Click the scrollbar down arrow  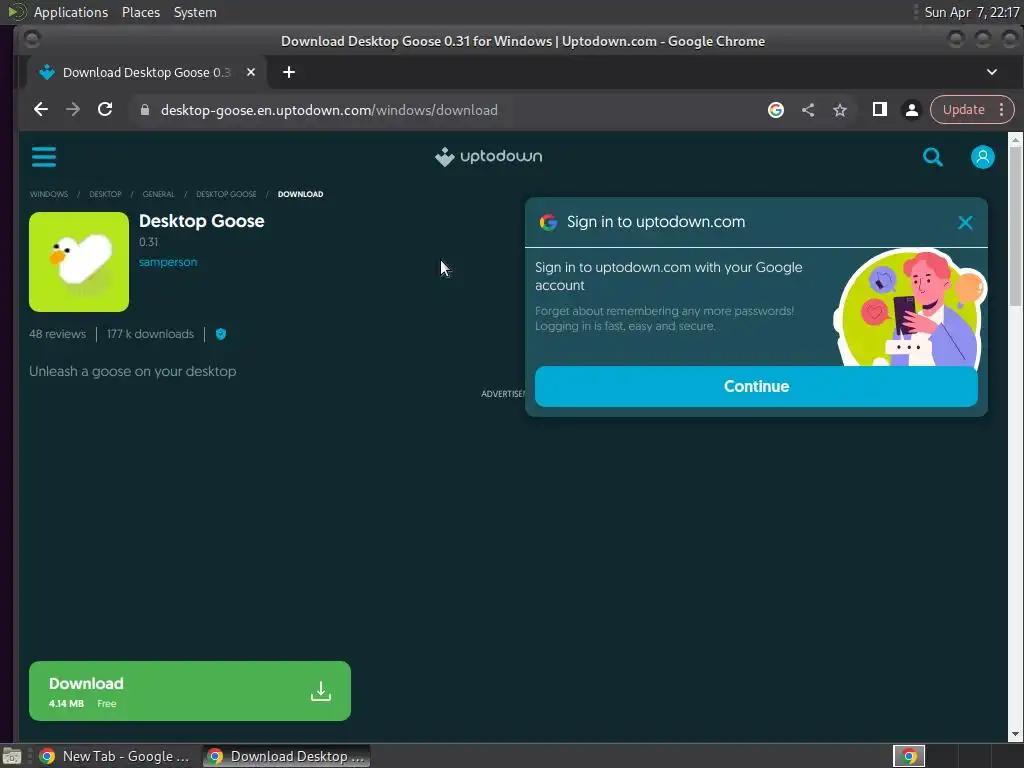tap(1015, 734)
